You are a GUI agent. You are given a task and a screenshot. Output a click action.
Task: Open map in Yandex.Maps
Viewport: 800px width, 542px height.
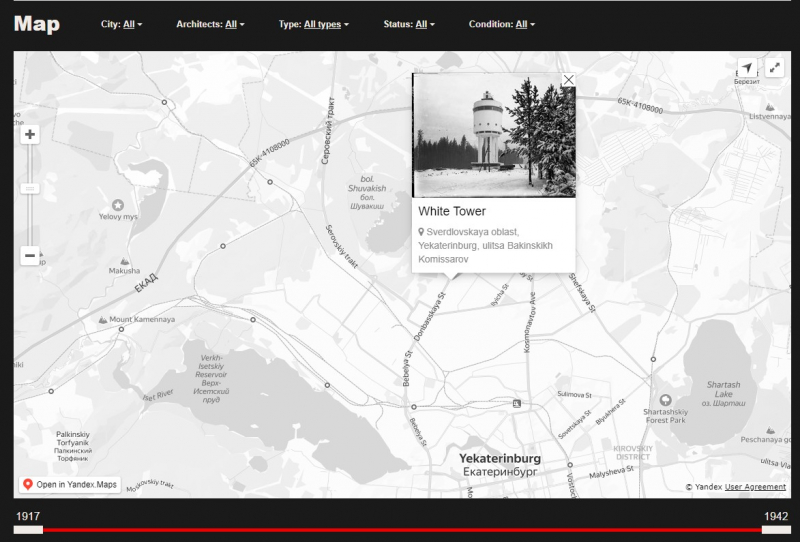pyautogui.click(x=70, y=485)
